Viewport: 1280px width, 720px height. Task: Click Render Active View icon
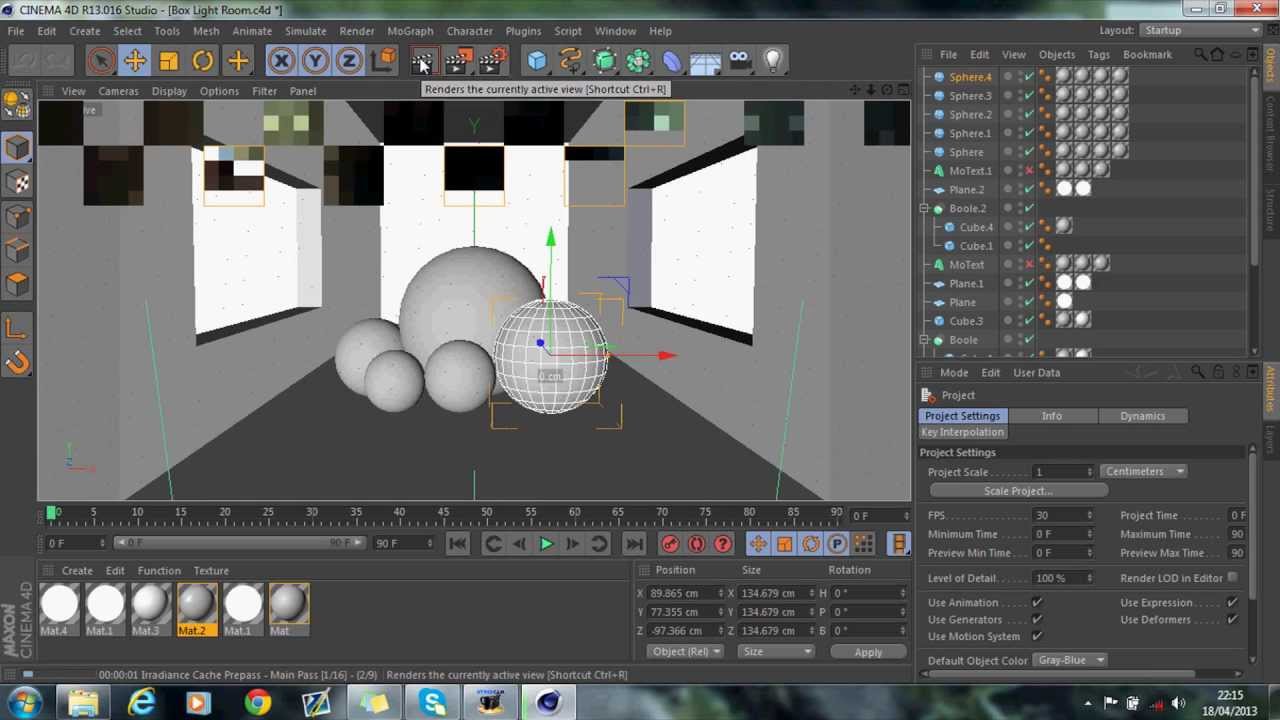423,61
